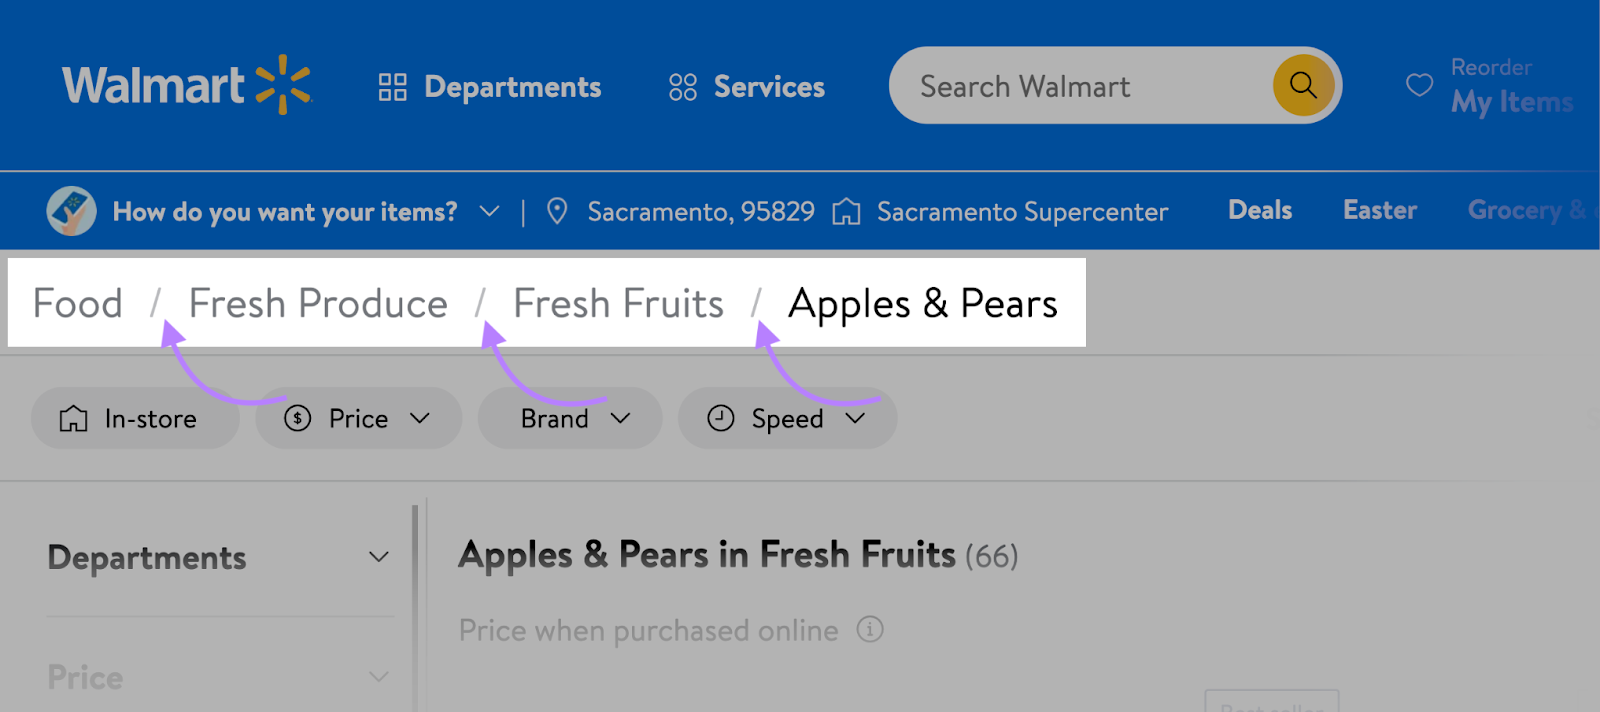Expand the Price section in the sidebar

[x=378, y=677]
